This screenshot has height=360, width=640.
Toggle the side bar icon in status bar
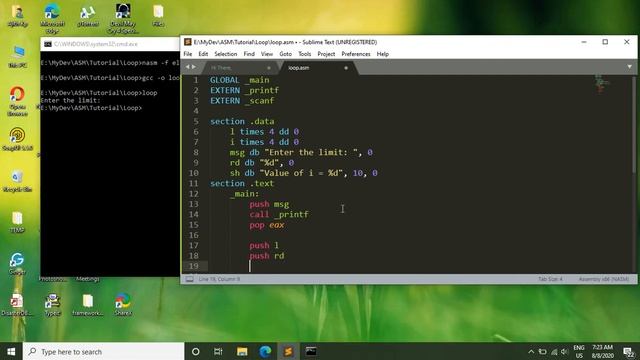tap(189, 279)
